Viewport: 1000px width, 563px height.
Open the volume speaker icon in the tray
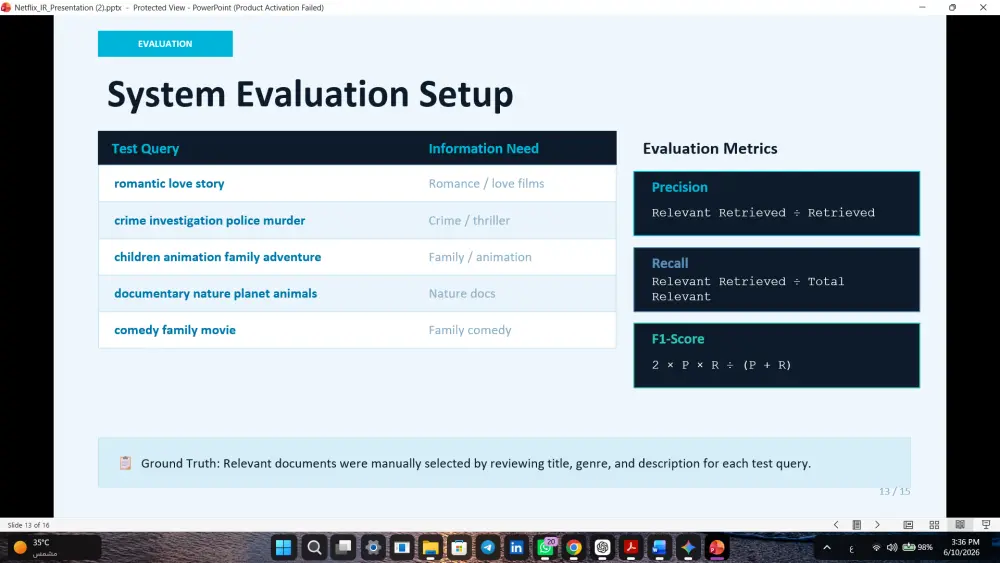click(892, 548)
